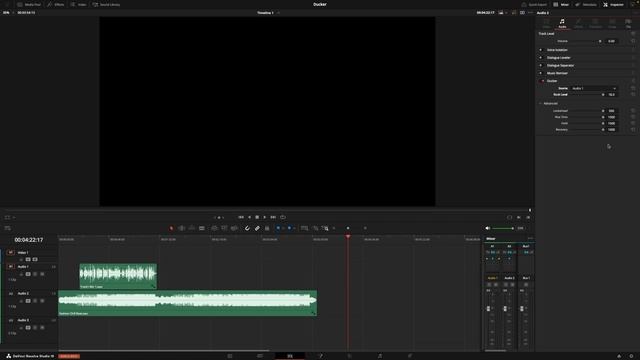The height and width of the screenshot is (360, 640).
Task: Switch to Inspector Video tab
Action: tap(546, 23)
